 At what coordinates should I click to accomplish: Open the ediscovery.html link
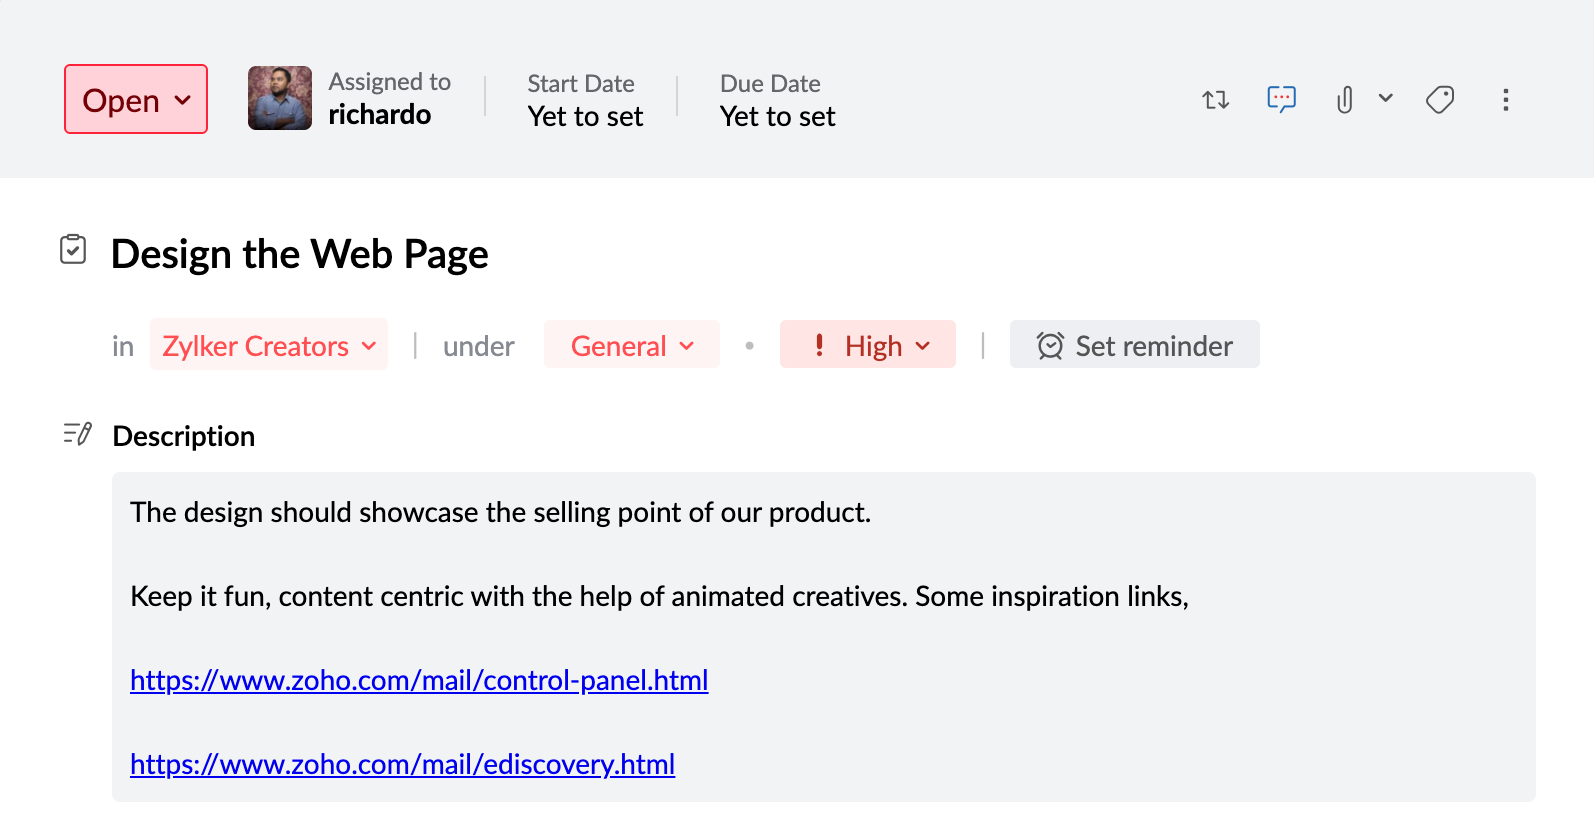point(402,764)
